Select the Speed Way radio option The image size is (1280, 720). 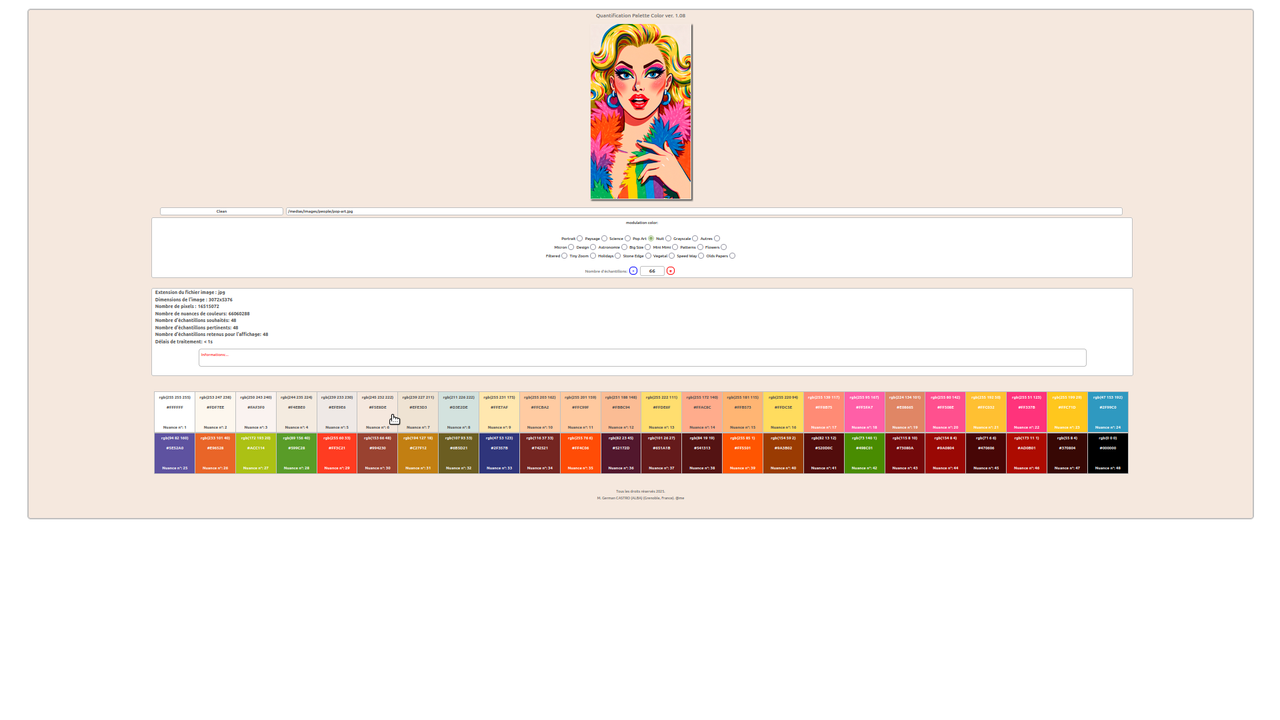701,256
